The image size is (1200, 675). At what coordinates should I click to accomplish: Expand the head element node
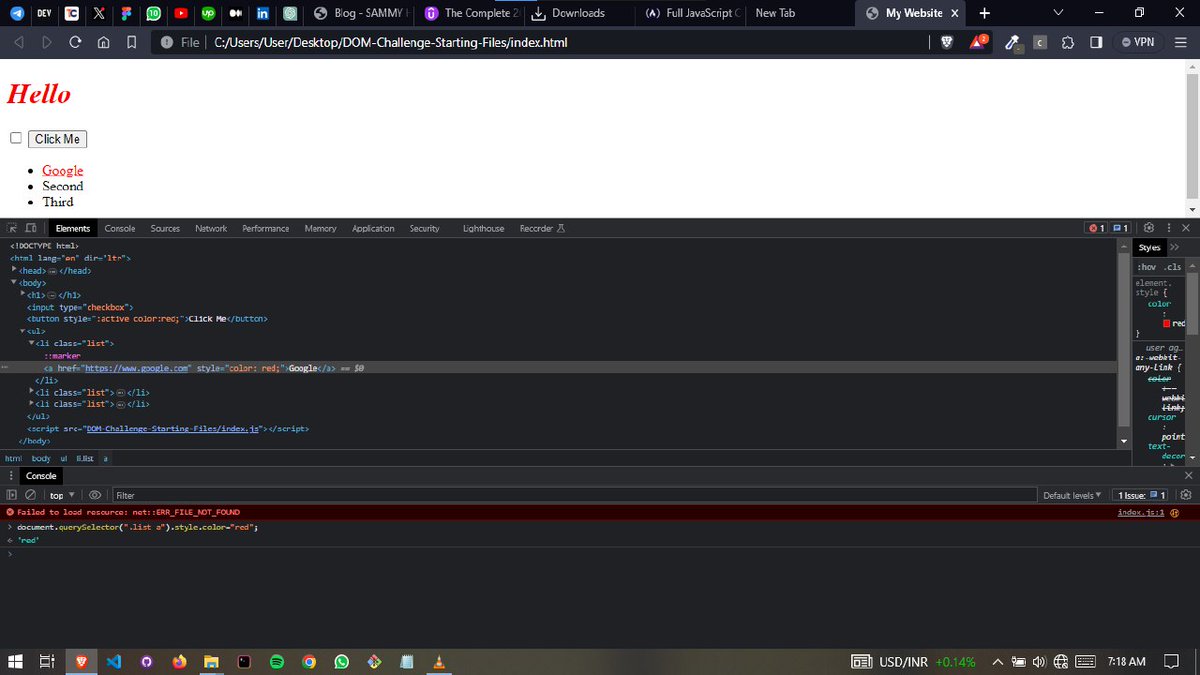tap(14, 270)
